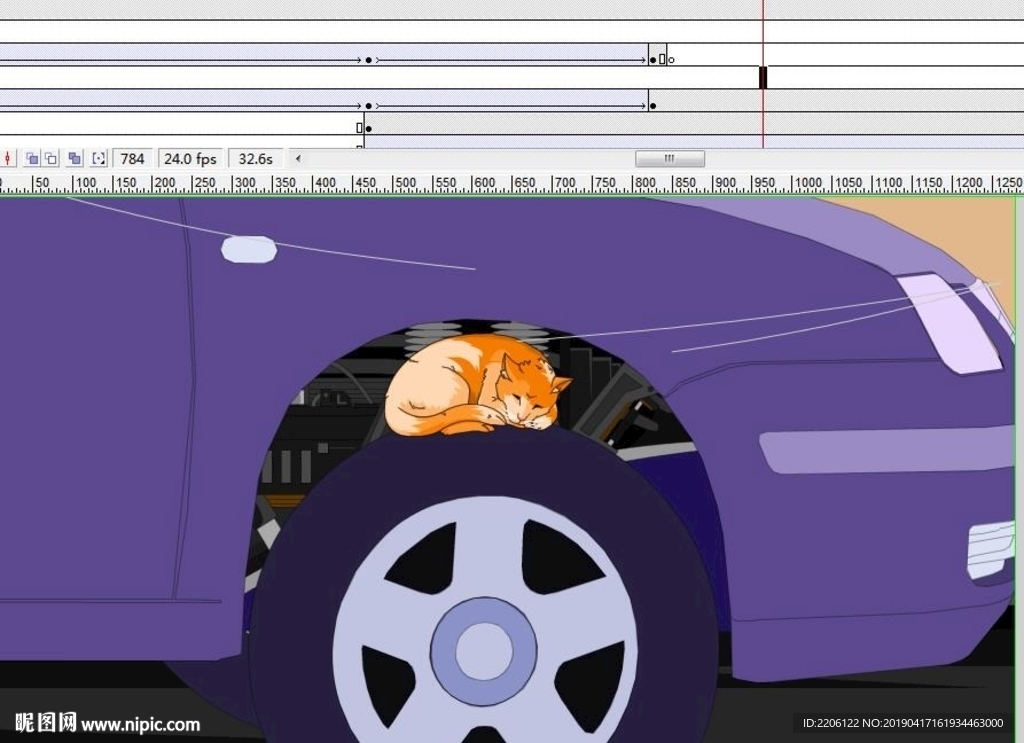The image size is (1024, 743).
Task: Click the Center Frame button
Action: click(8, 158)
